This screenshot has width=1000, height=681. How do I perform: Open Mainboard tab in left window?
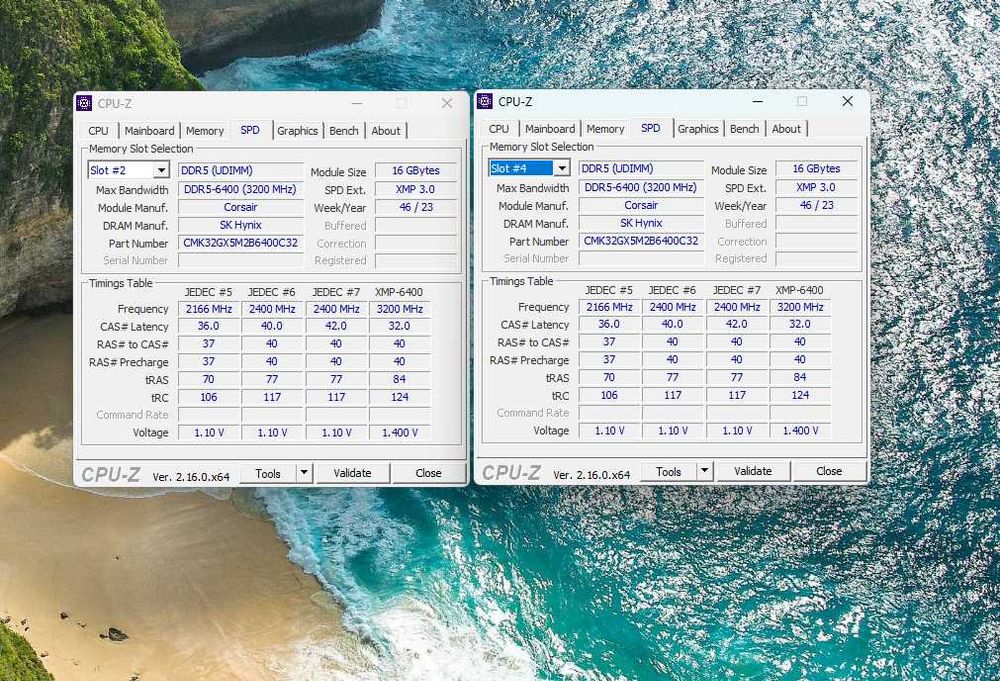(x=149, y=131)
